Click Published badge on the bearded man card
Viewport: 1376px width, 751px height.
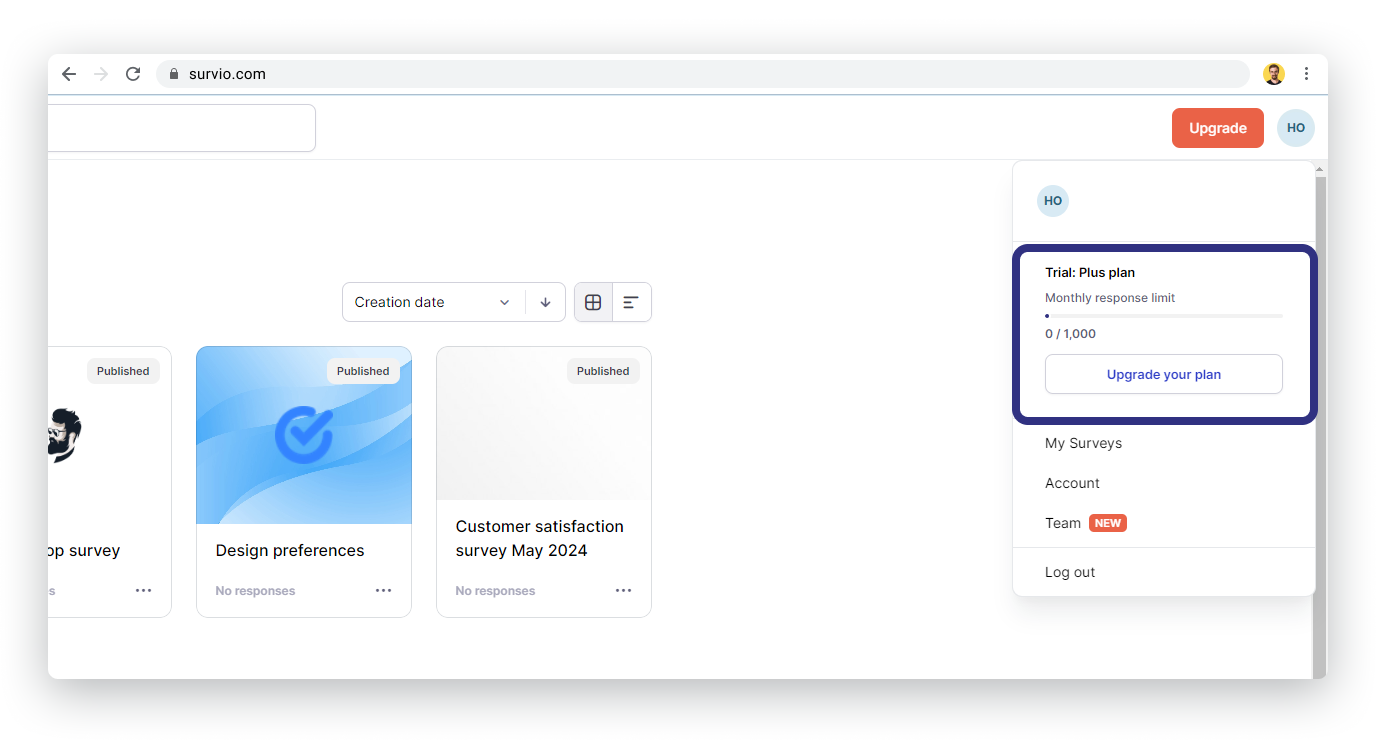coord(123,371)
